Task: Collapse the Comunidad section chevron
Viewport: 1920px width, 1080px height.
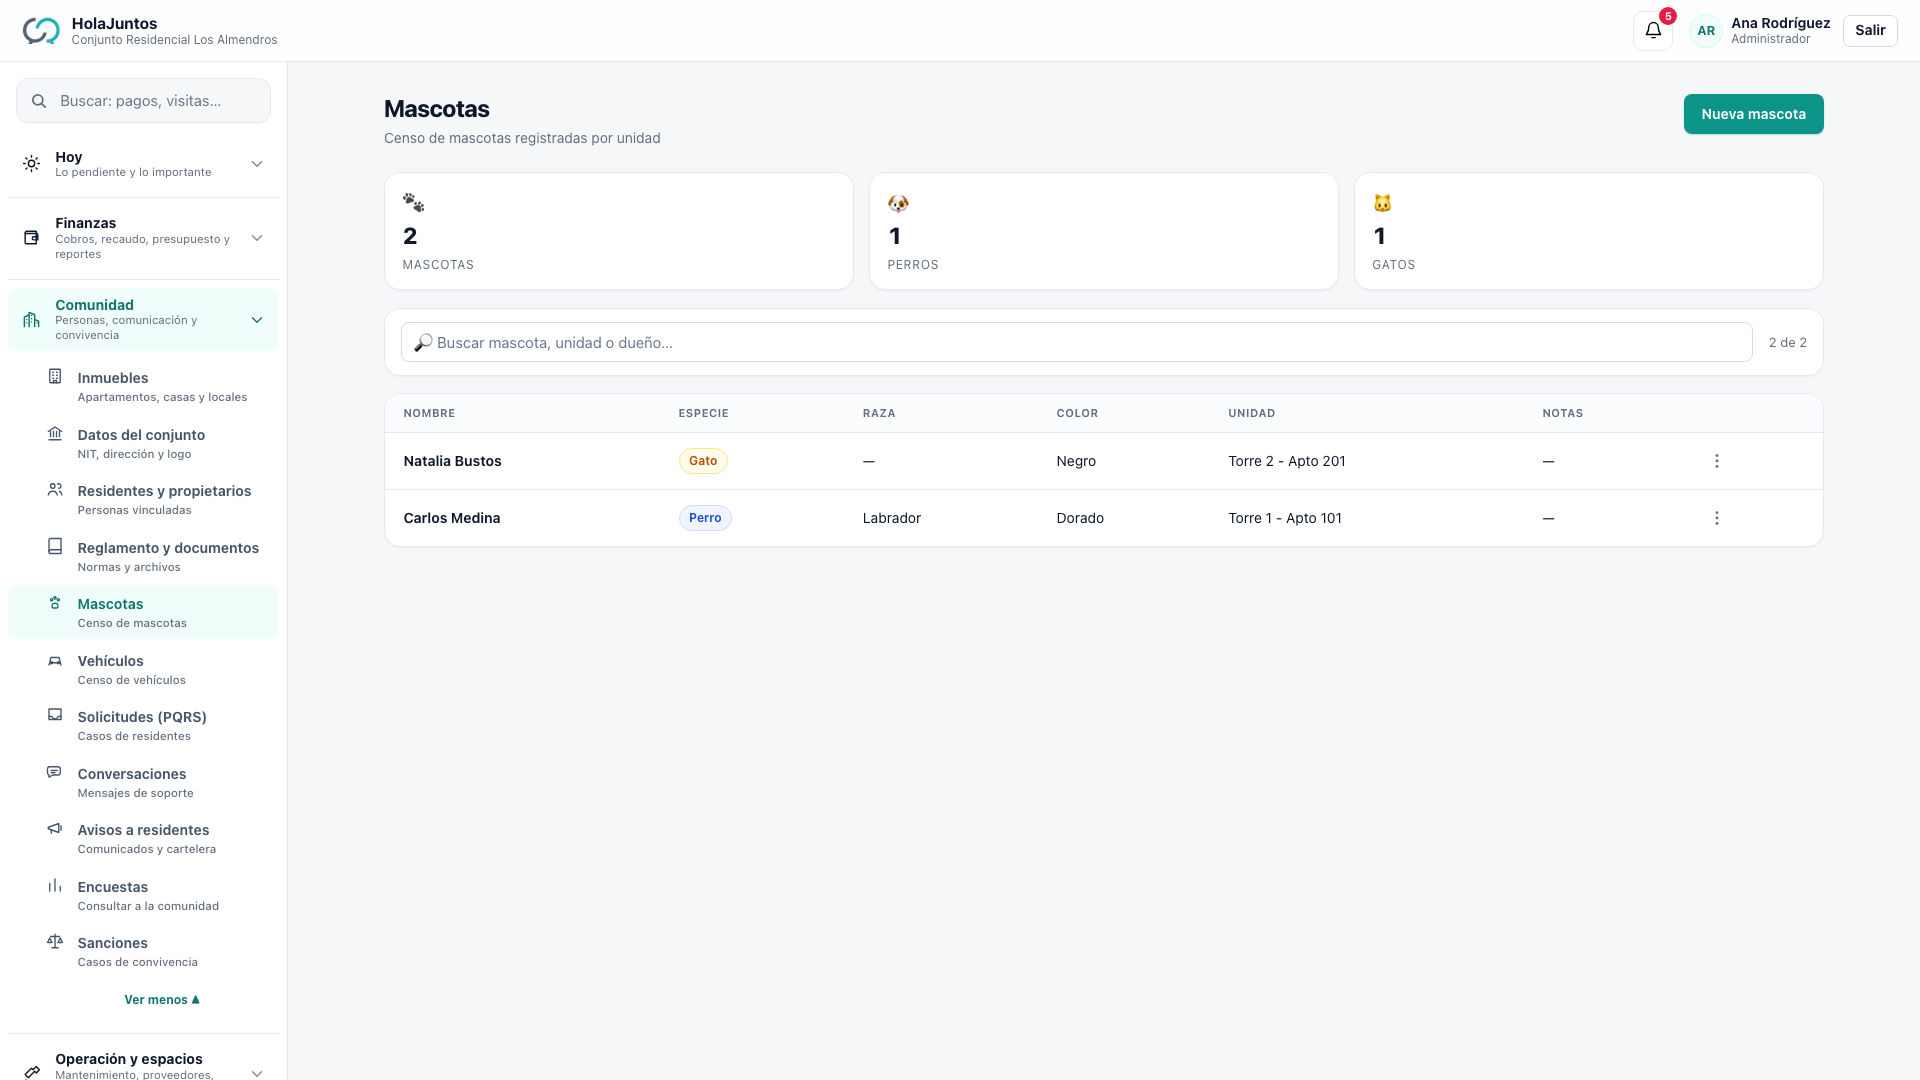Action: (257, 320)
